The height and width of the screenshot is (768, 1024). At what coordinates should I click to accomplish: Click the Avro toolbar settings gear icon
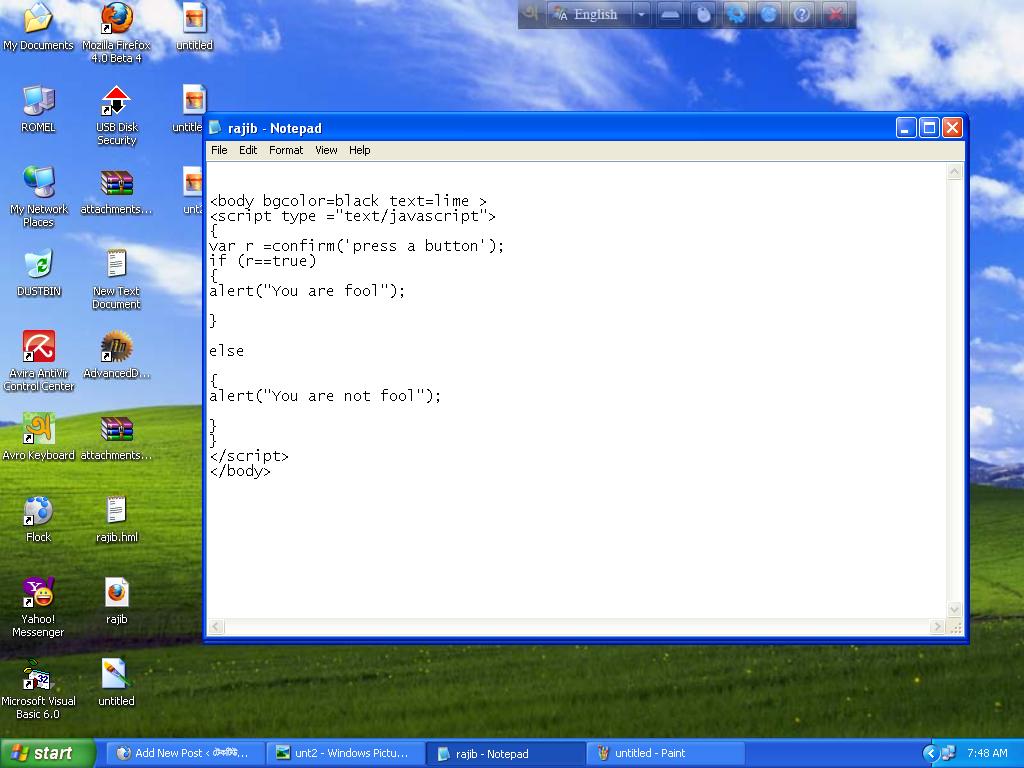736,14
